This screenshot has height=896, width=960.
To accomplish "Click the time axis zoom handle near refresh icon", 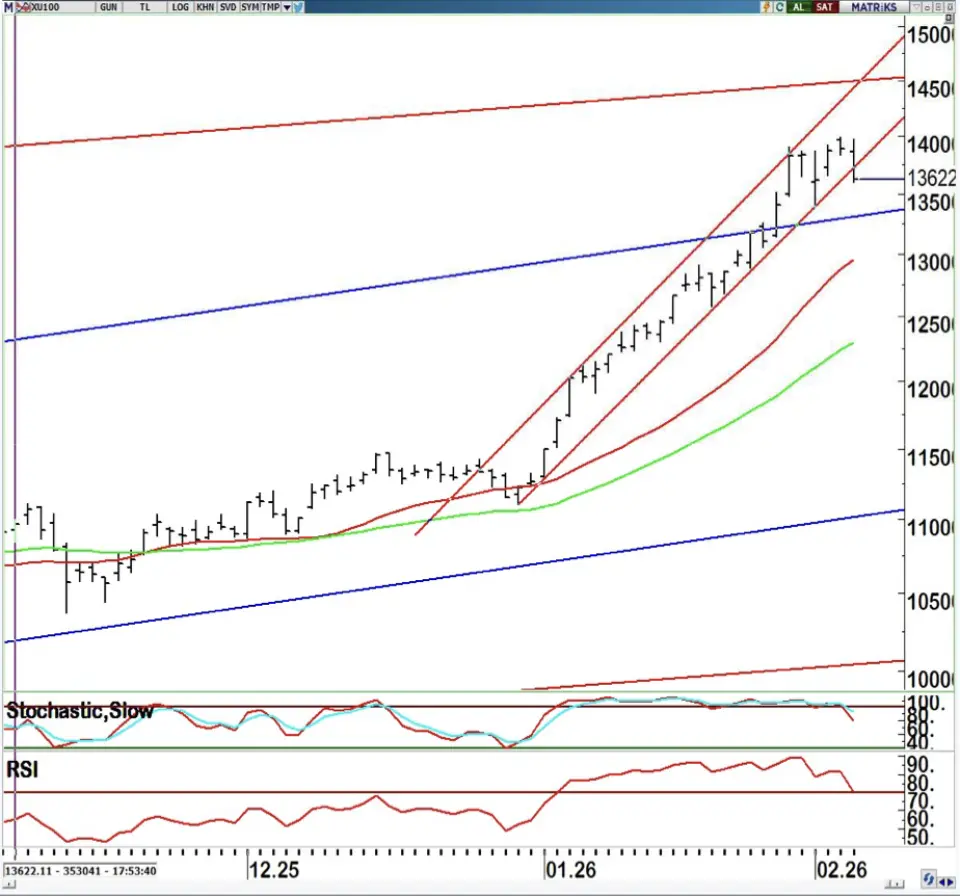I will point(895,881).
